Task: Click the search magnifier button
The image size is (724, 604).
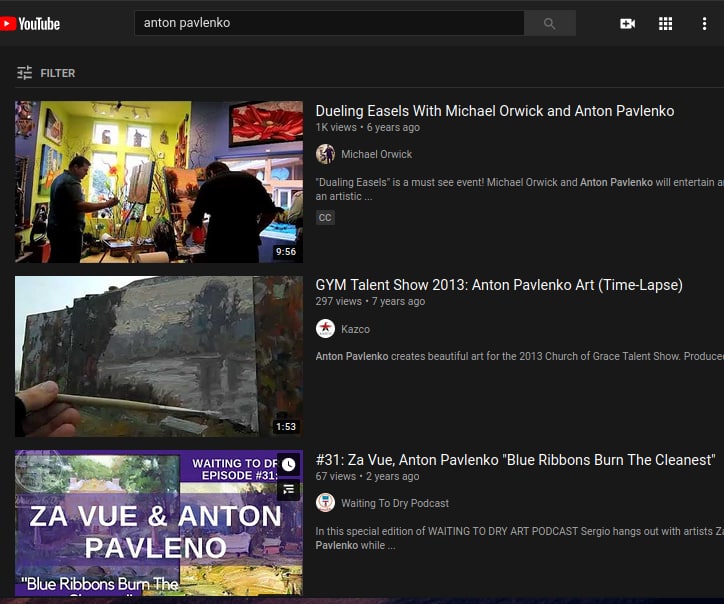Action: 549,23
